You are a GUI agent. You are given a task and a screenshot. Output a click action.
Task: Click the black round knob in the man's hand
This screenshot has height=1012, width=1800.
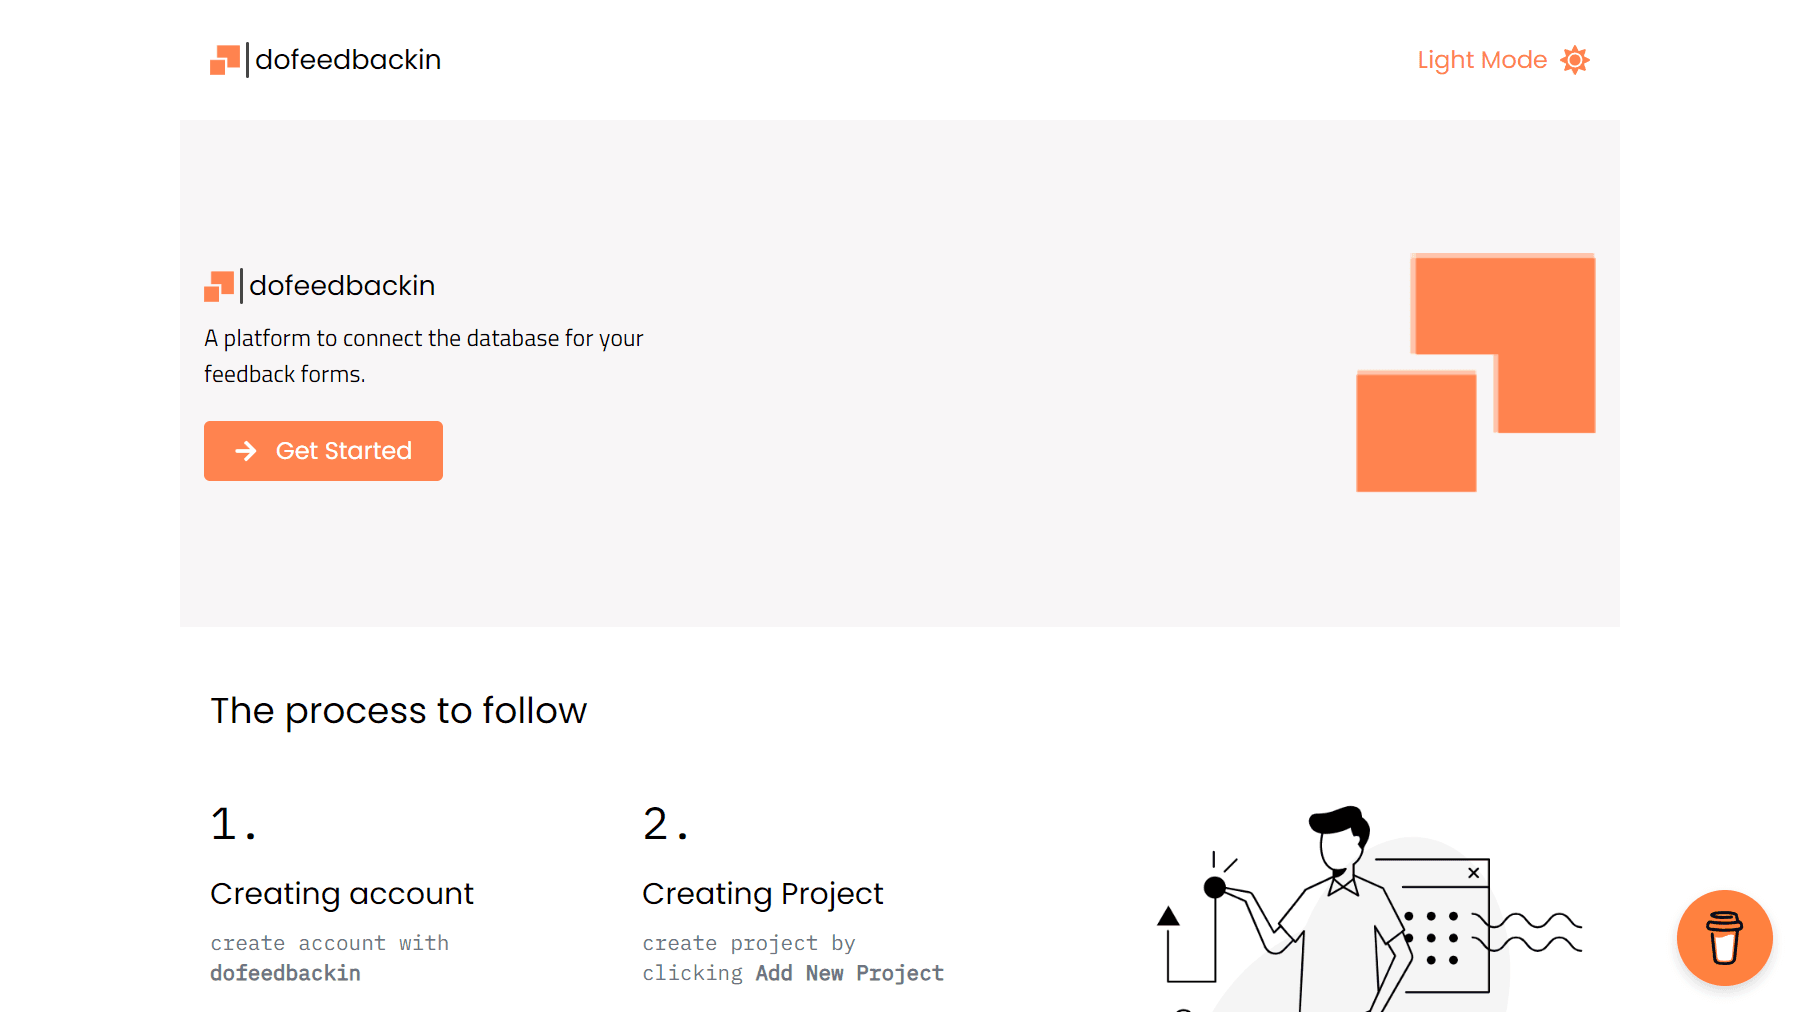point(1215,887)
